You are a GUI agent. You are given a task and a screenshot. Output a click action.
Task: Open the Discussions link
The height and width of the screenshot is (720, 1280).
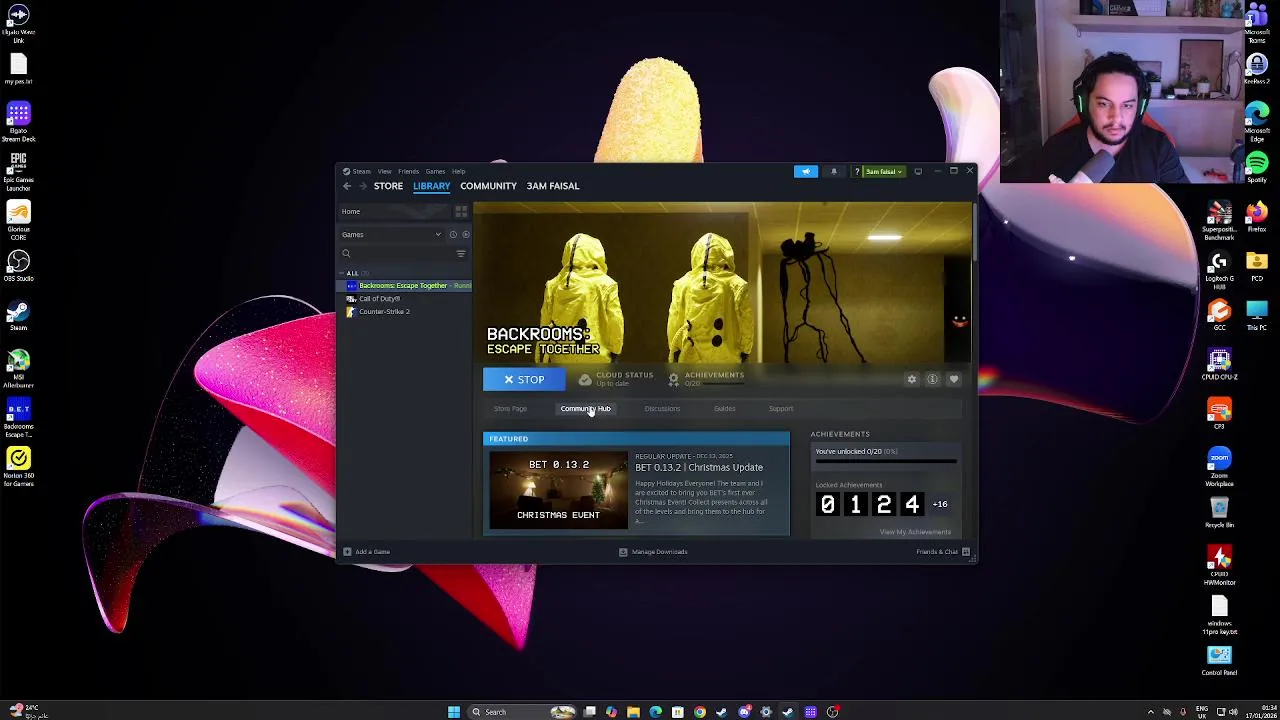(662, 409)
